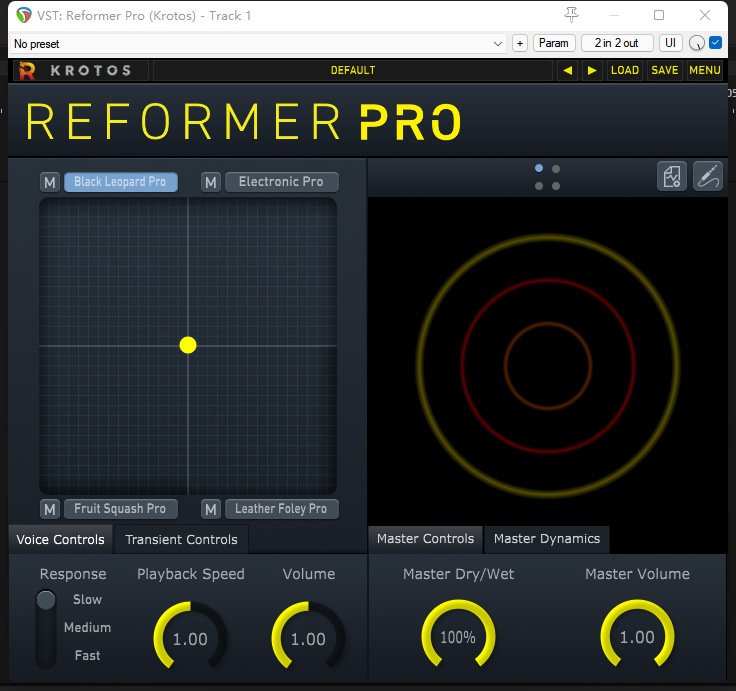Viewport: 736px width, 691px height.
Task: Click the DEFAULT preset name display
Action: [353, 70]
